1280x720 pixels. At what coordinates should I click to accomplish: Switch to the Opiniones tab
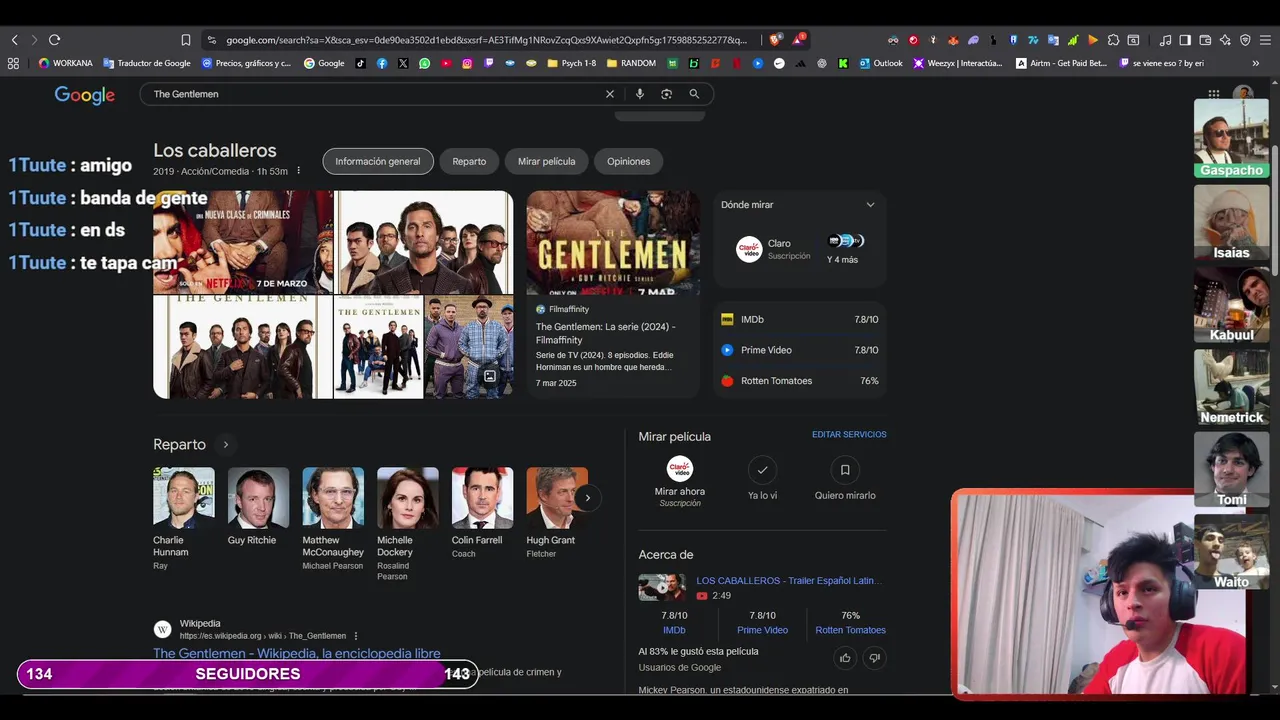628,161
